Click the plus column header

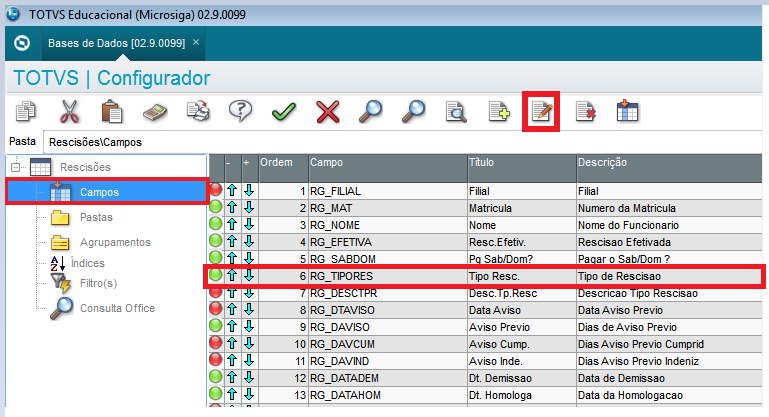click(x=249, y=168)
